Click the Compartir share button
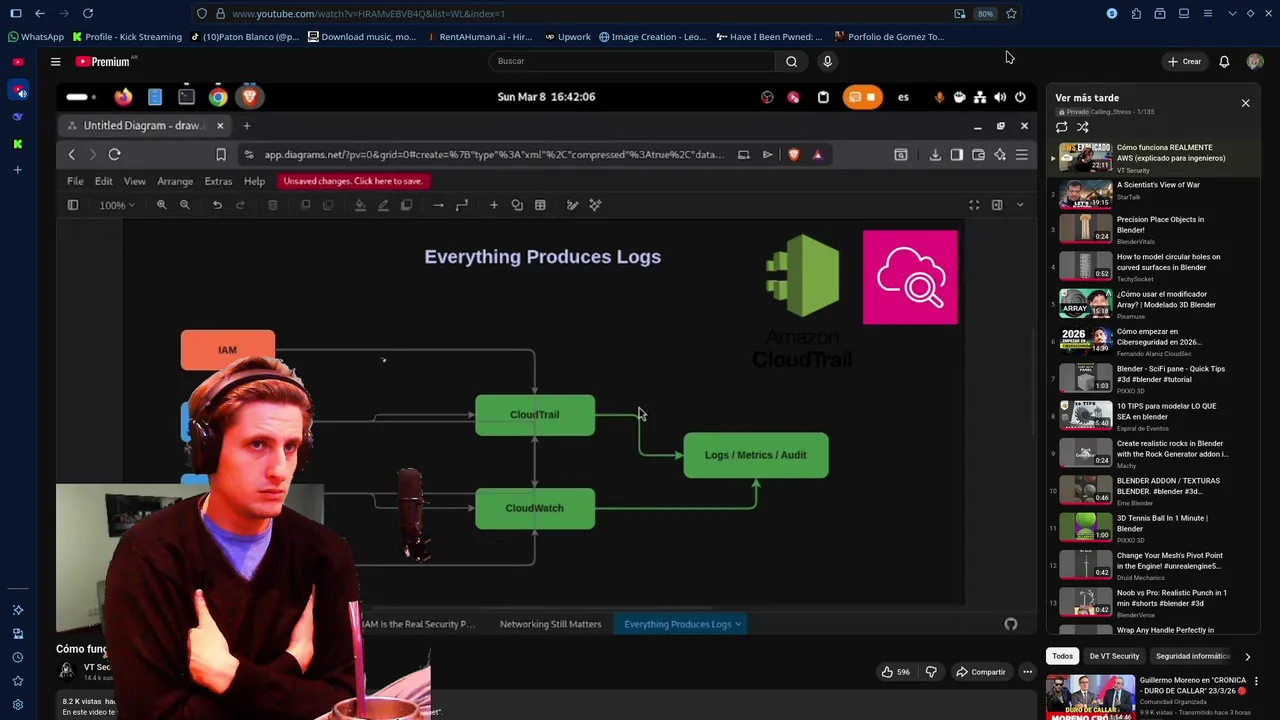Image resolution: width=1280 pixels, height=720 pixels. pyautogui.click(x=979, y=672)
